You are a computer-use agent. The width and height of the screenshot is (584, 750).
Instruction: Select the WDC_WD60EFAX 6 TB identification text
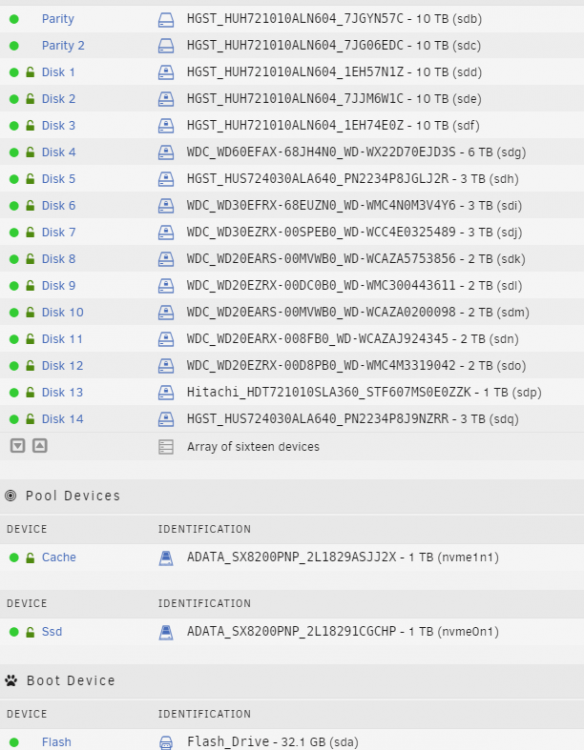pos(356,153)
